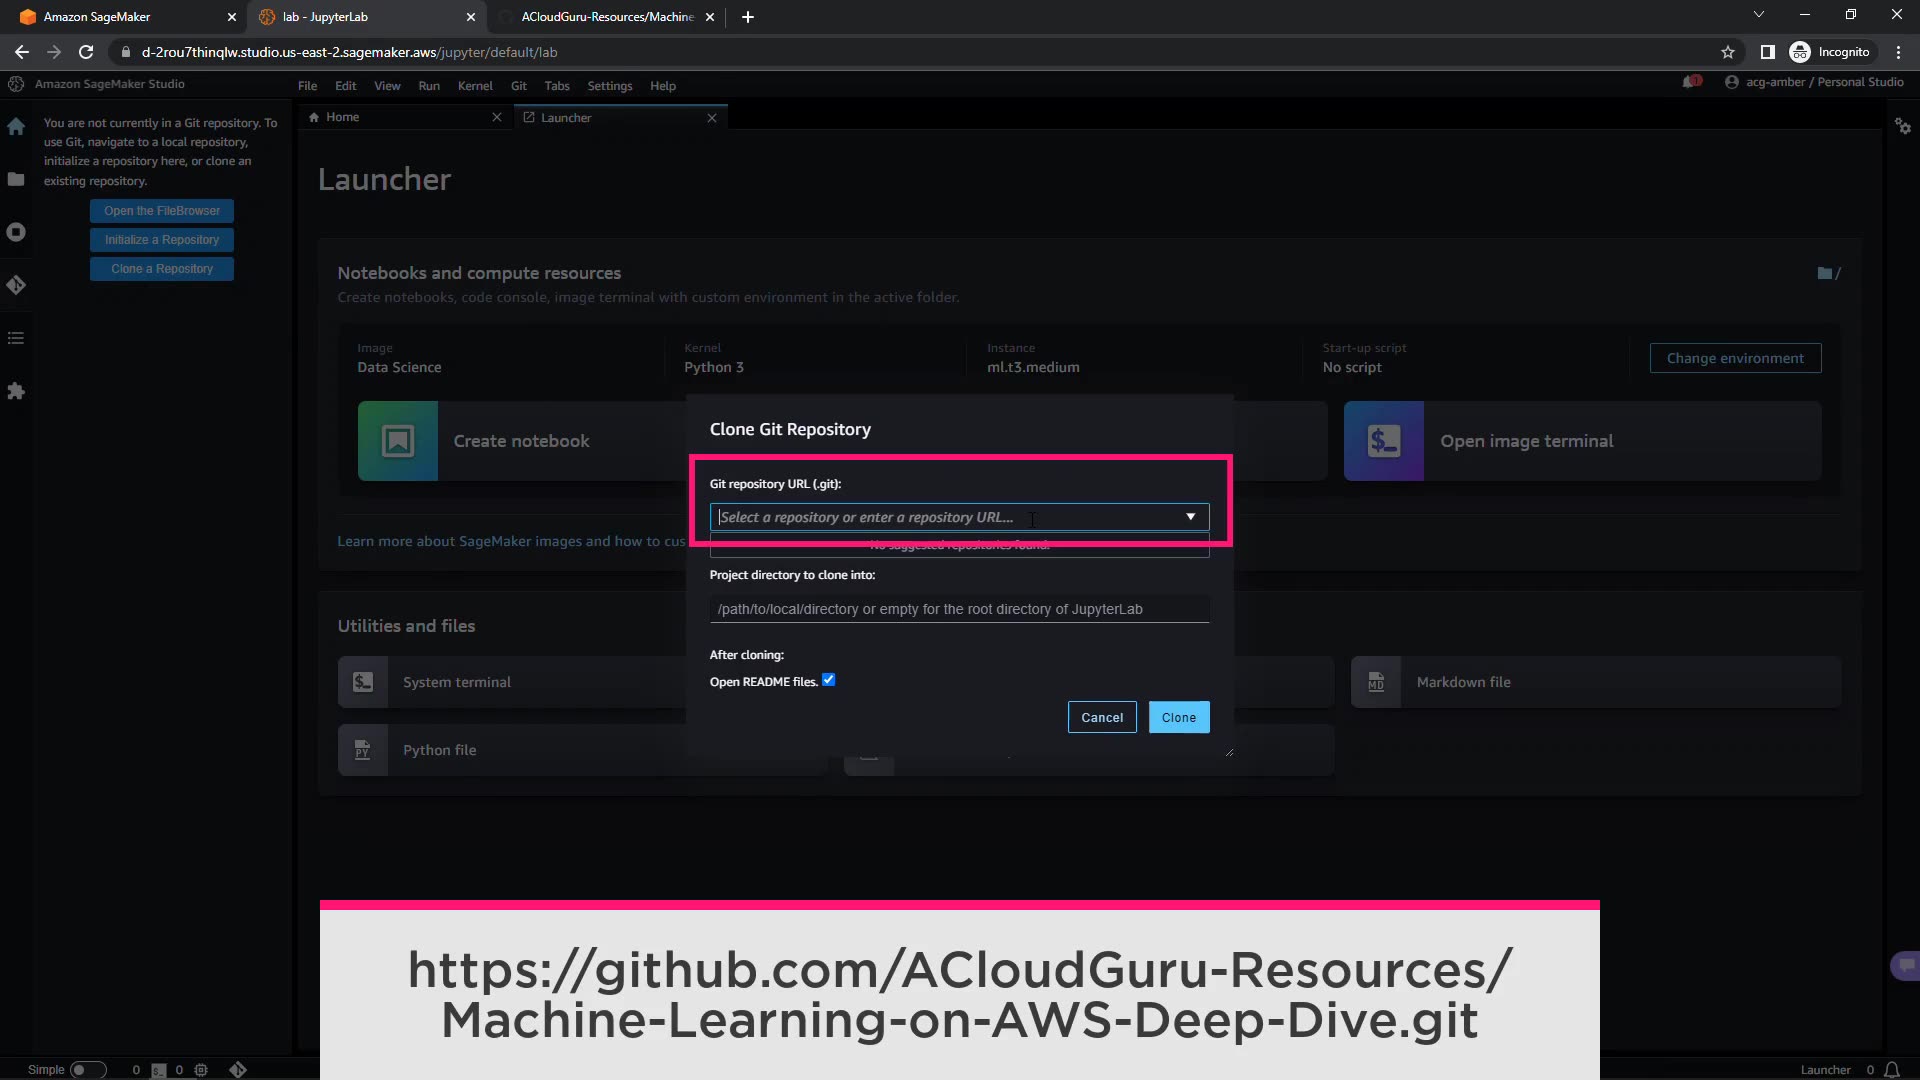Cancel the Clone Git Repository dialog

[x=1101, y=717]
